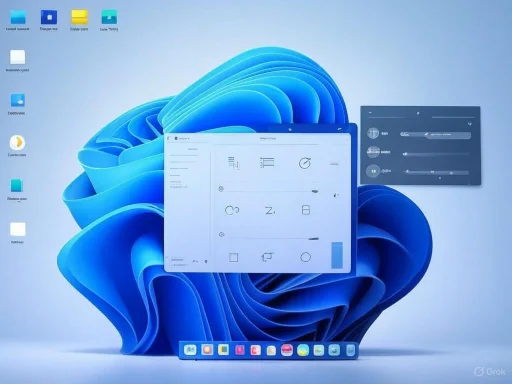The width and height of the screenshot is (512, 384).
Task: Open the account dropdown in window header
Action: click(x=182, y=138)
